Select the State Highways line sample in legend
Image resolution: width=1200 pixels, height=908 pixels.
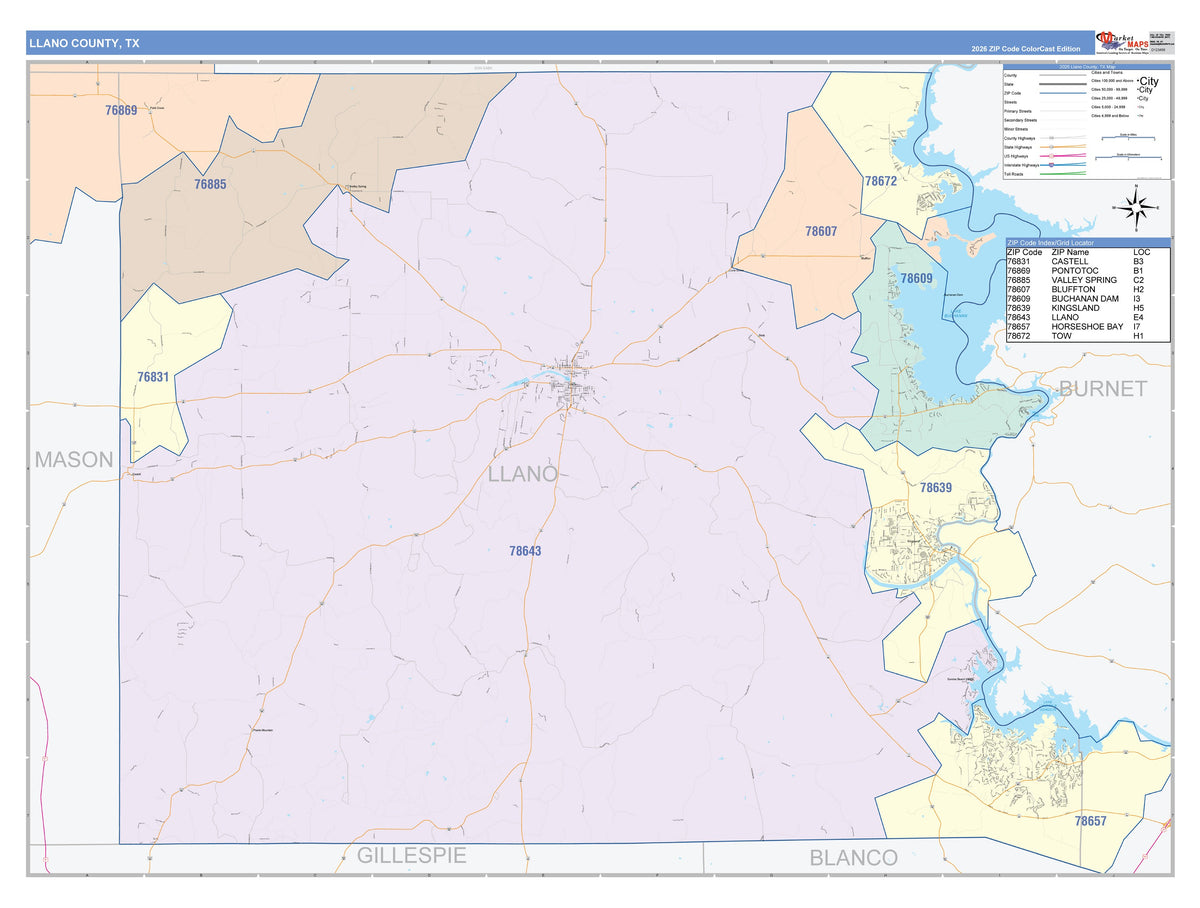point(1063,147)
